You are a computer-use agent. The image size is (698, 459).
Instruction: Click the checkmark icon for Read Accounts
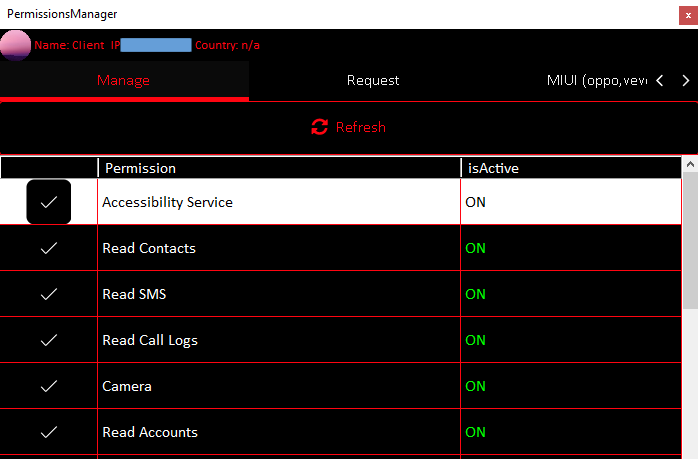click(48, 432)
